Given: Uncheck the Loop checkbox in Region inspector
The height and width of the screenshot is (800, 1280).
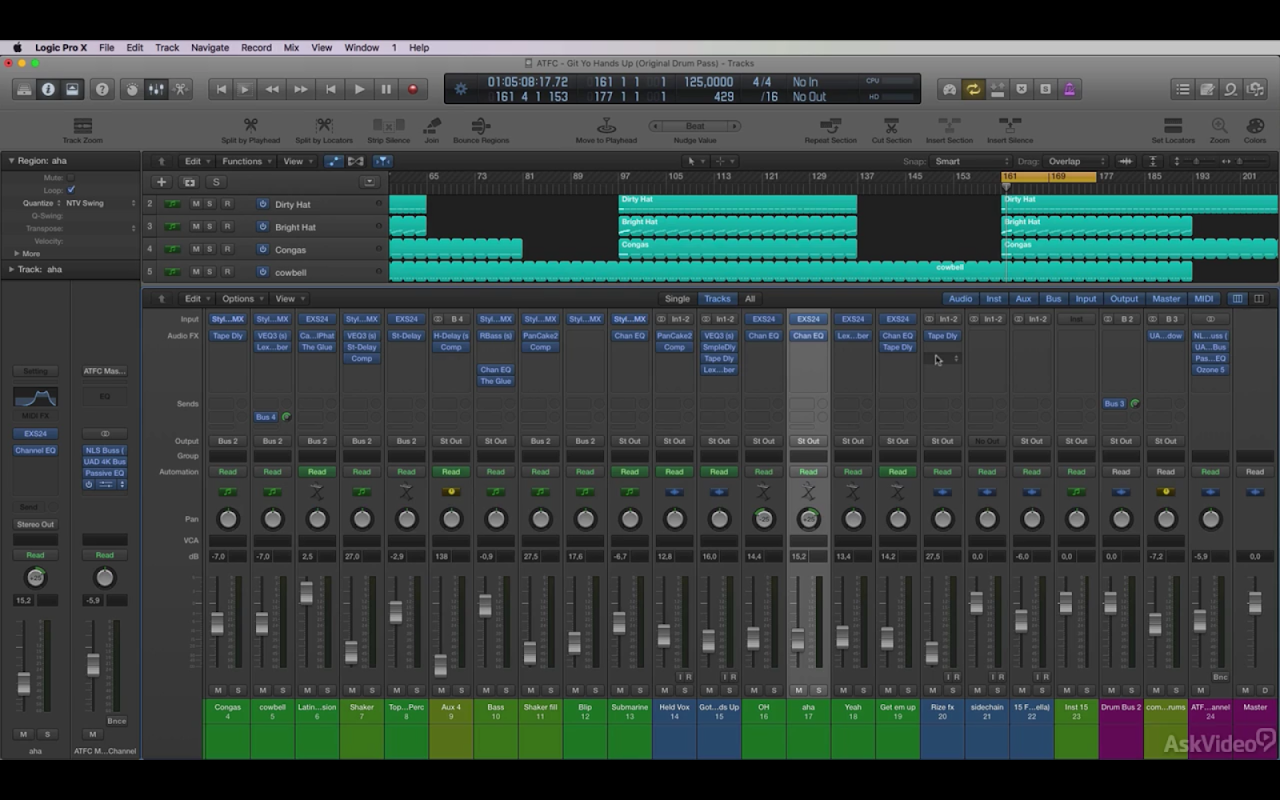Looking at the screenshot, I should (71, 190).
